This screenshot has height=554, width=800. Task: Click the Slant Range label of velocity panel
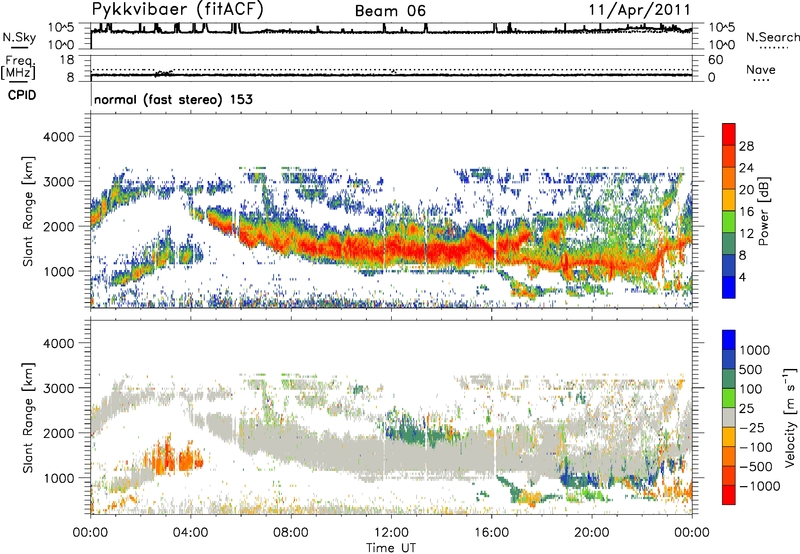28,418
